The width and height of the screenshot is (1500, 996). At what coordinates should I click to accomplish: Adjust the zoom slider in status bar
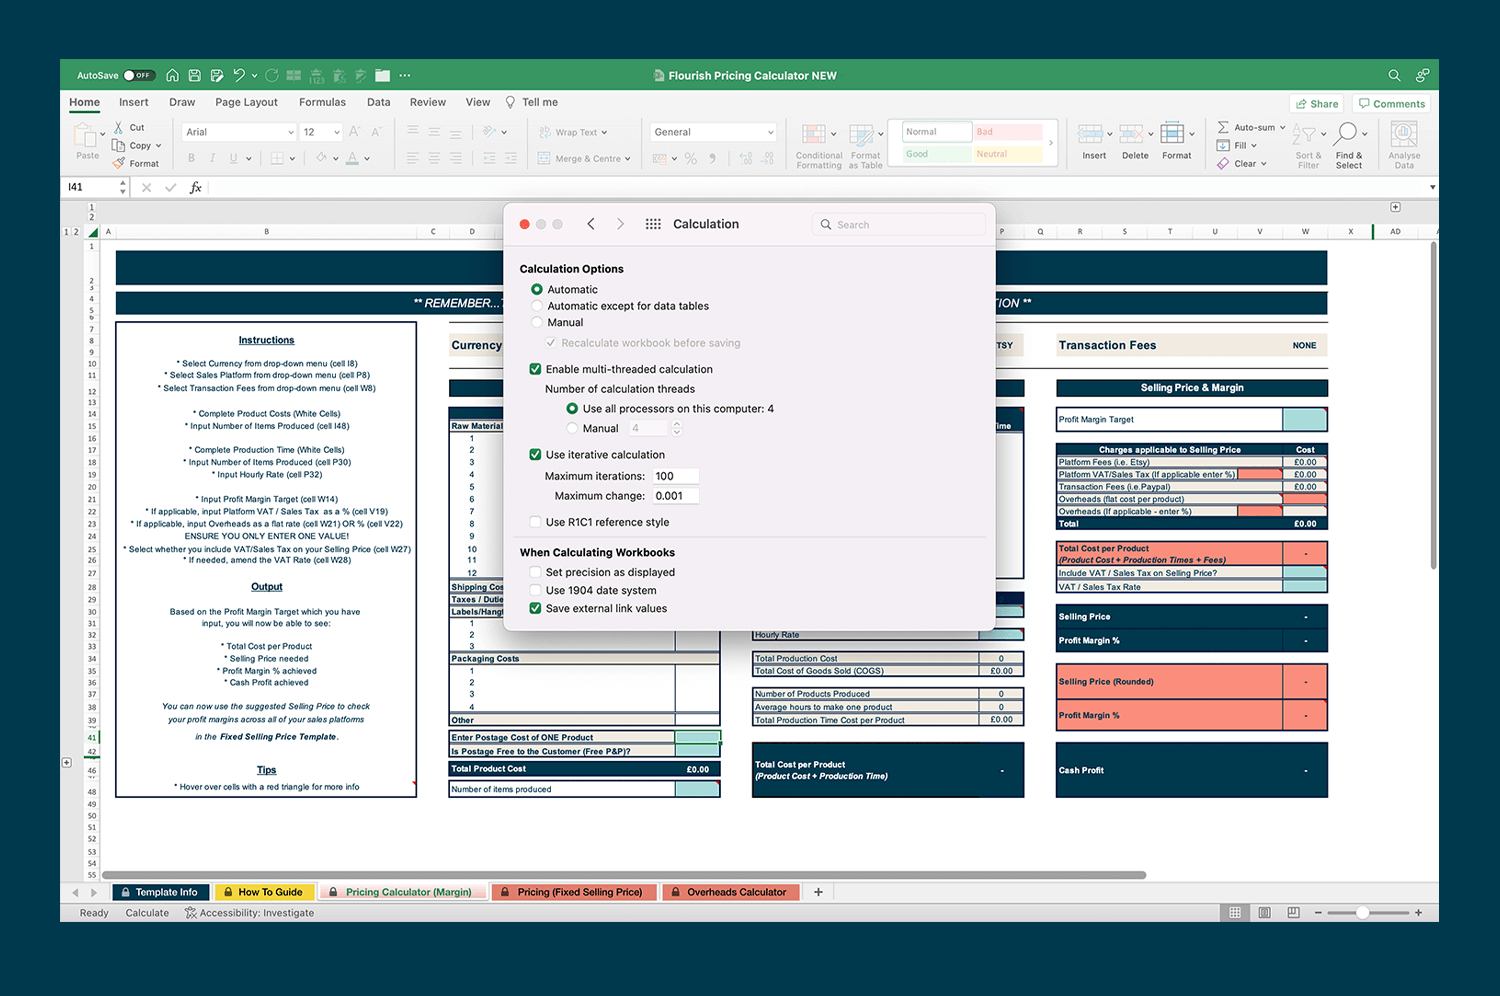tap(1362, 912)
